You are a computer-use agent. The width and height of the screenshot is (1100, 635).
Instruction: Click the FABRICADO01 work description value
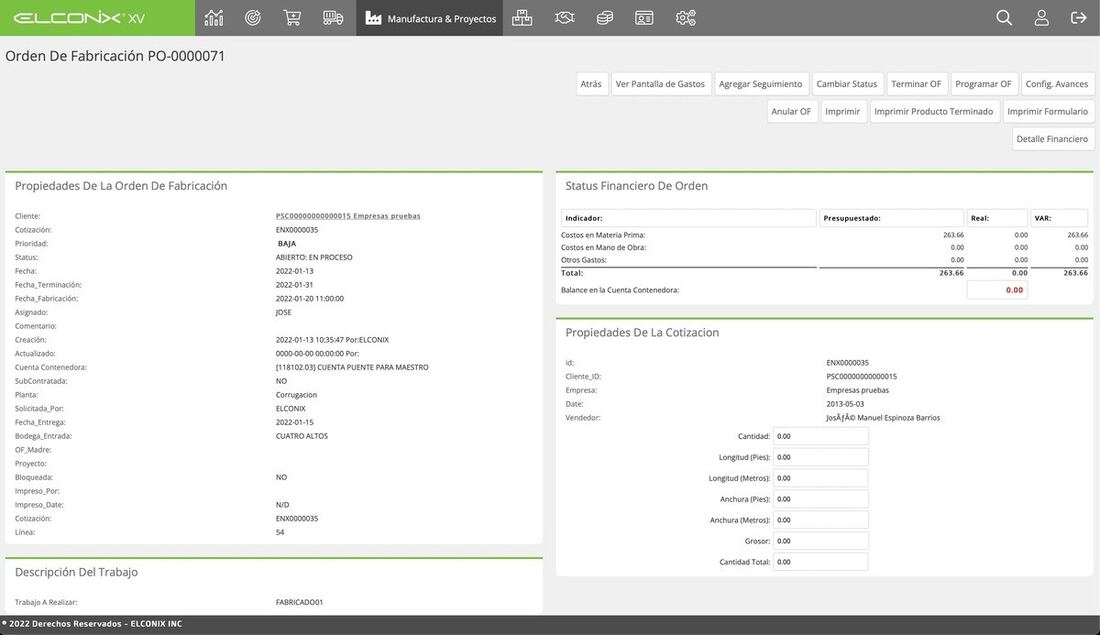pyautogui.click(x=300, y=603)
